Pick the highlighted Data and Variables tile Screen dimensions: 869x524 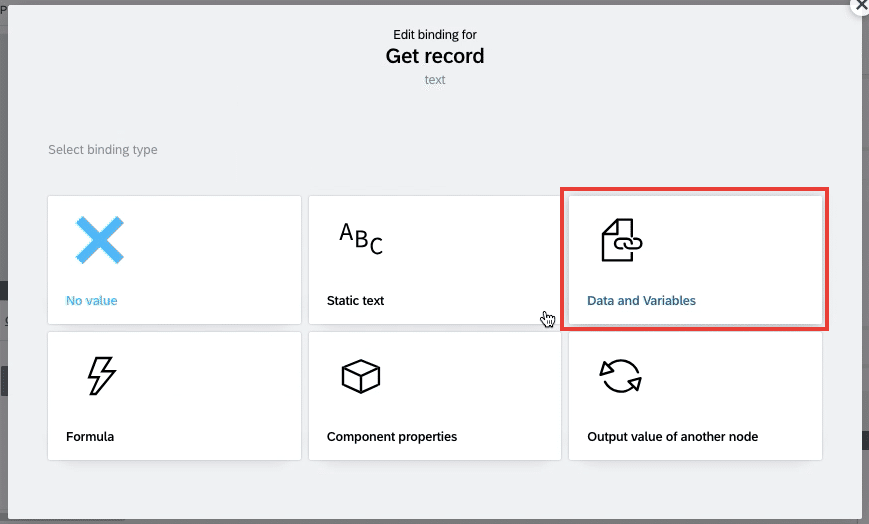tap(696, 260)
